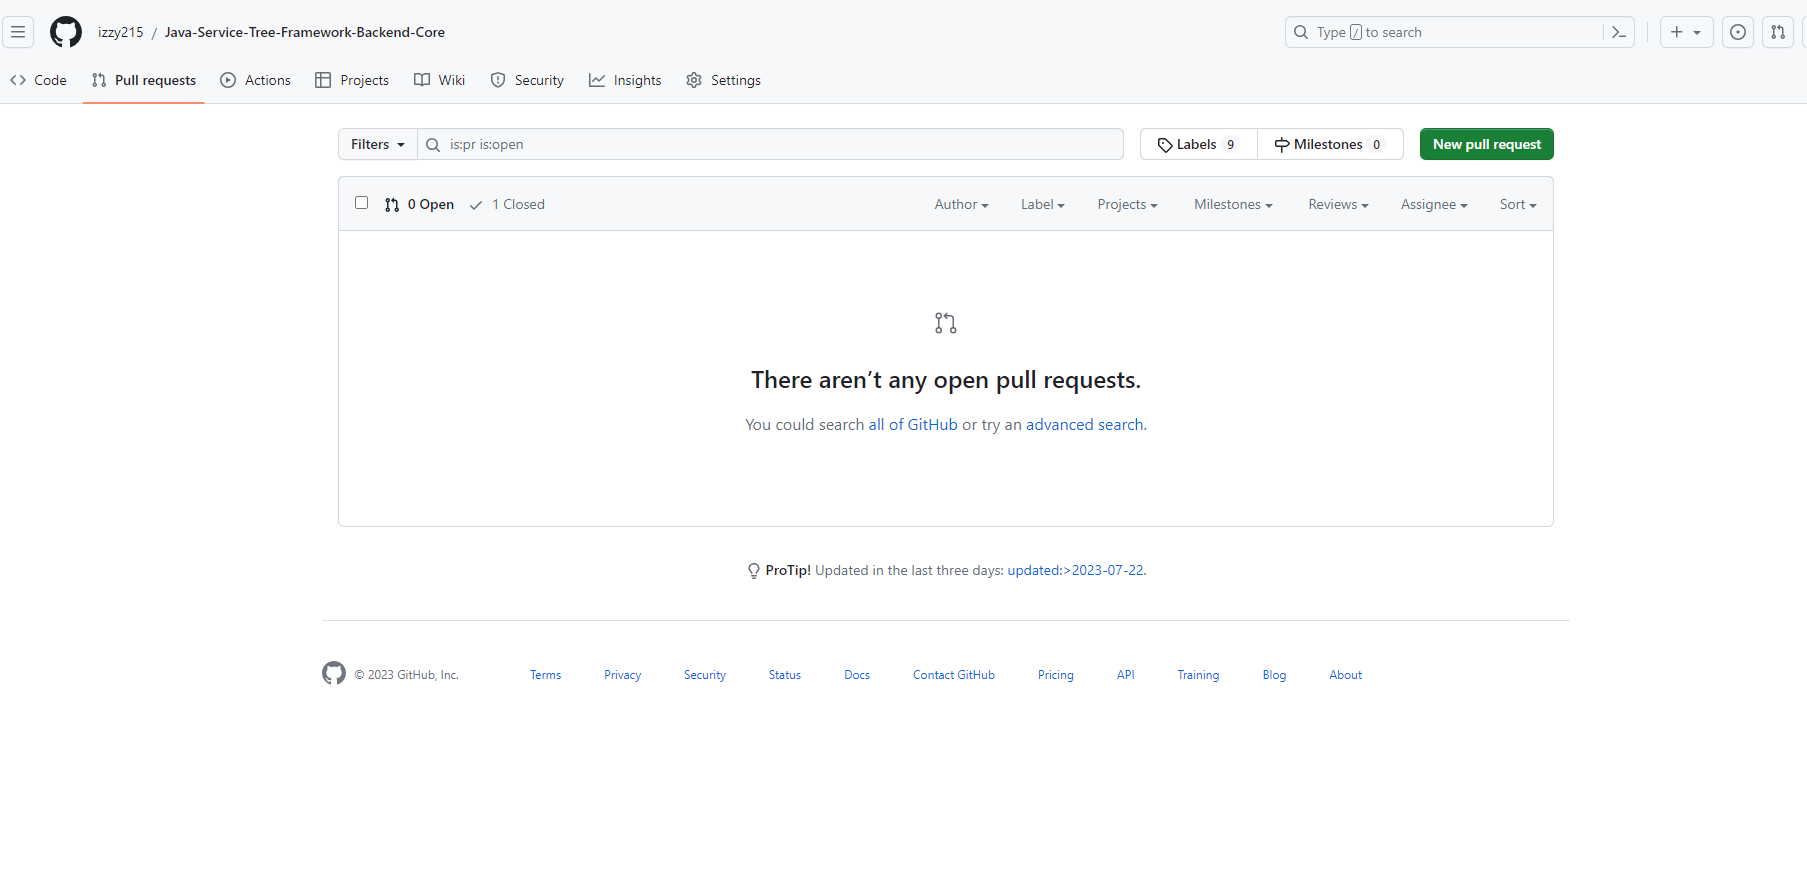Image resolution: width=1807 pixels, height=893 pixels.
Task: Switch to the Actions tab
Action: pos(256,80)
